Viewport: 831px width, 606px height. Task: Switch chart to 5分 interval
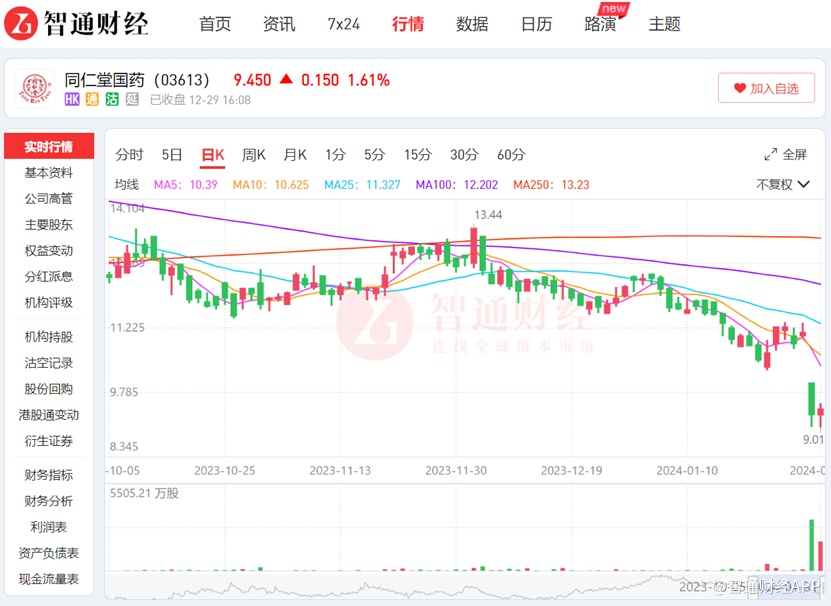[374, 155]
